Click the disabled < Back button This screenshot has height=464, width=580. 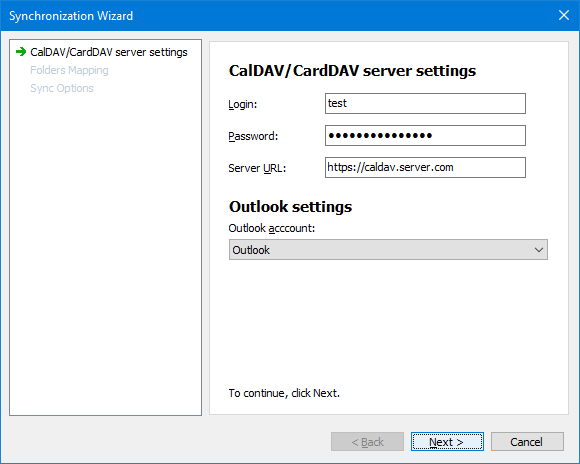coord(367,442)
